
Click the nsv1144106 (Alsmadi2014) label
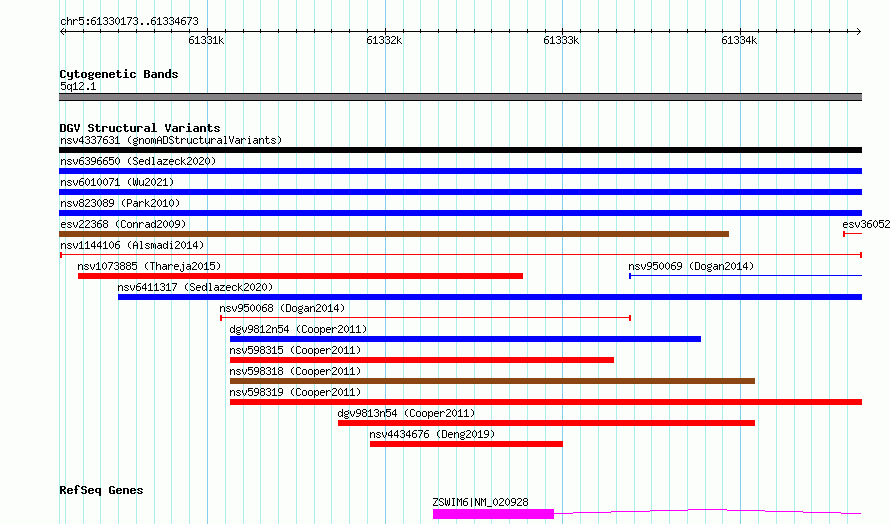pyautogui.click(x=132, y=245)
